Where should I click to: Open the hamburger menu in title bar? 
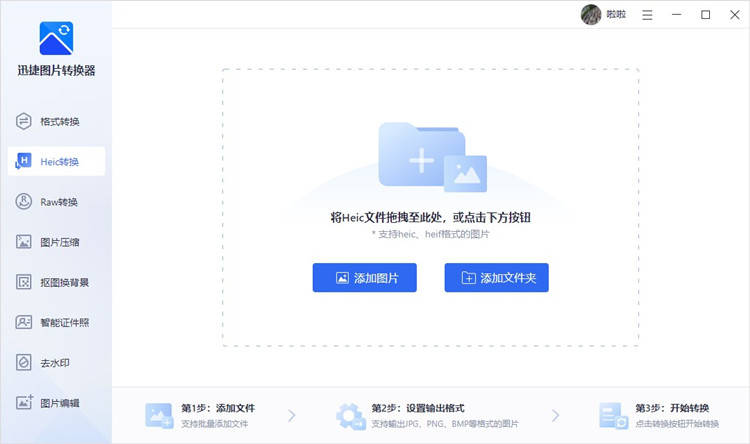pyautogui.click(x=647, y=15)
